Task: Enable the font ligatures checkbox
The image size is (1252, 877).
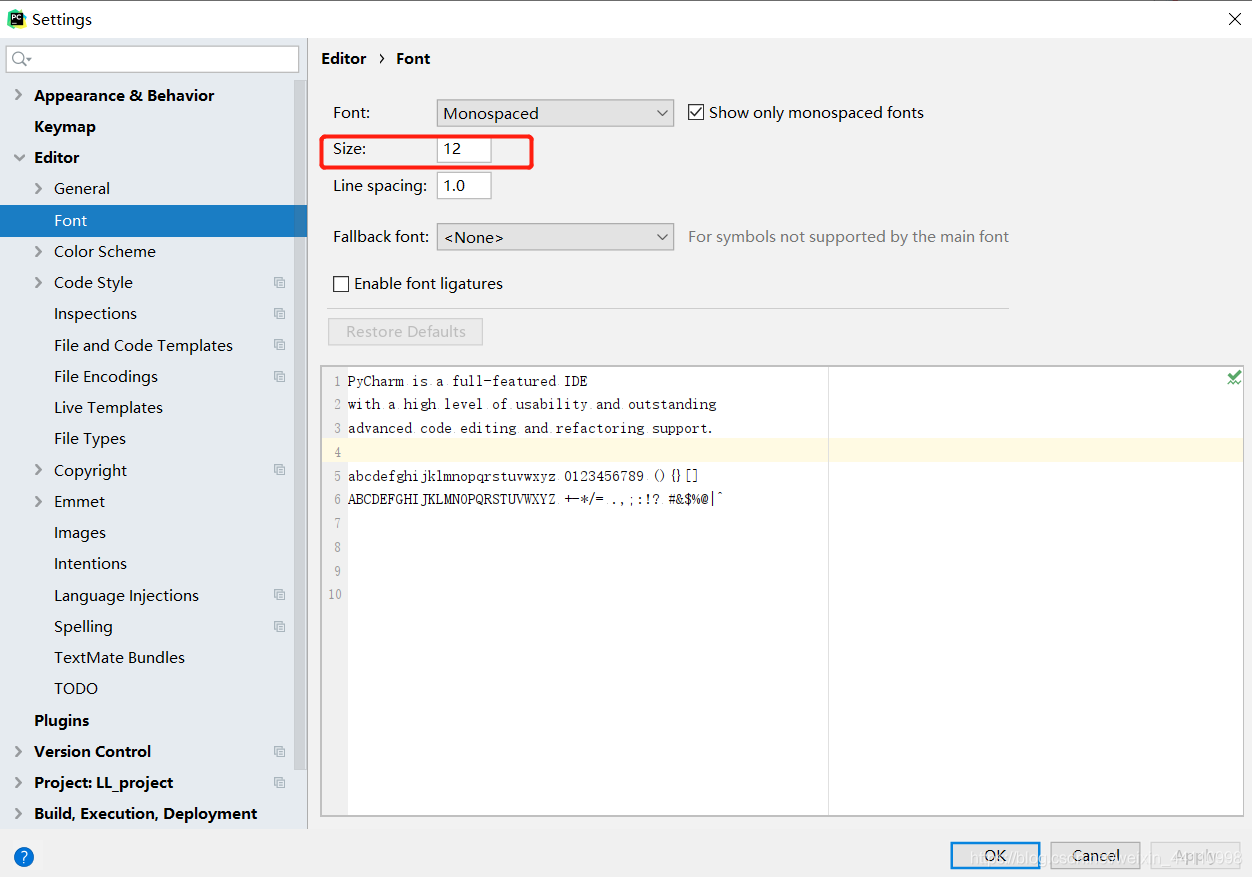Action: (341, 284)
